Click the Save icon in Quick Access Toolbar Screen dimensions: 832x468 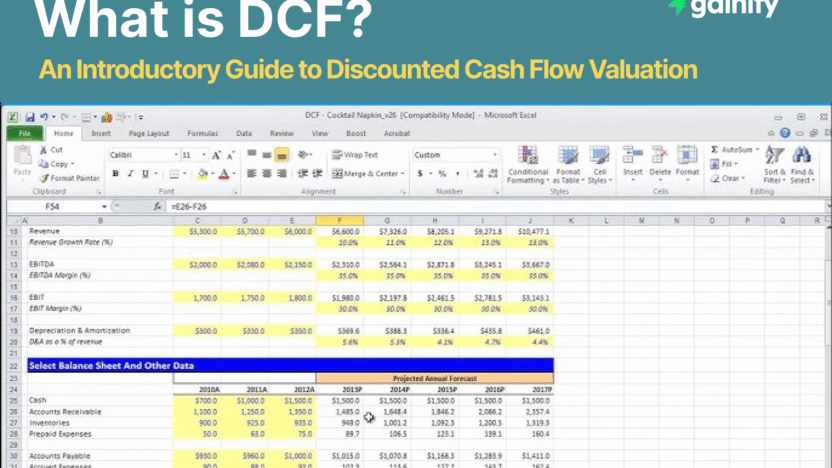pyautogui.click(x=30, y=117)
